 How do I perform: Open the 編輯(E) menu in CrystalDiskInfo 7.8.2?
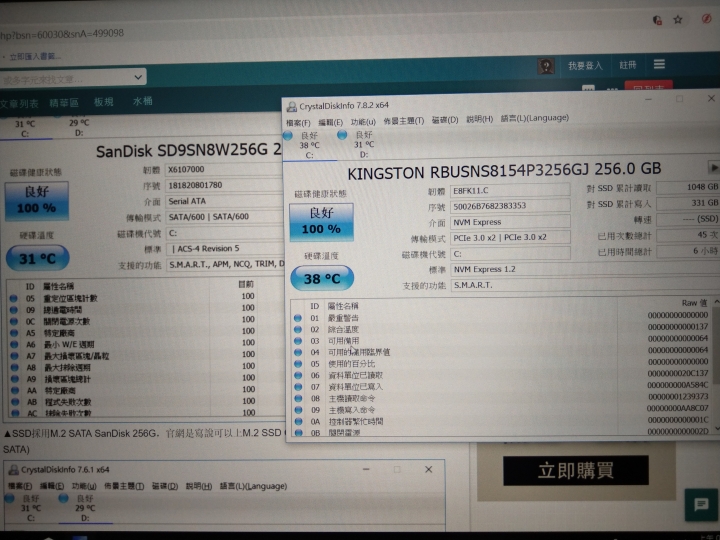331,122
